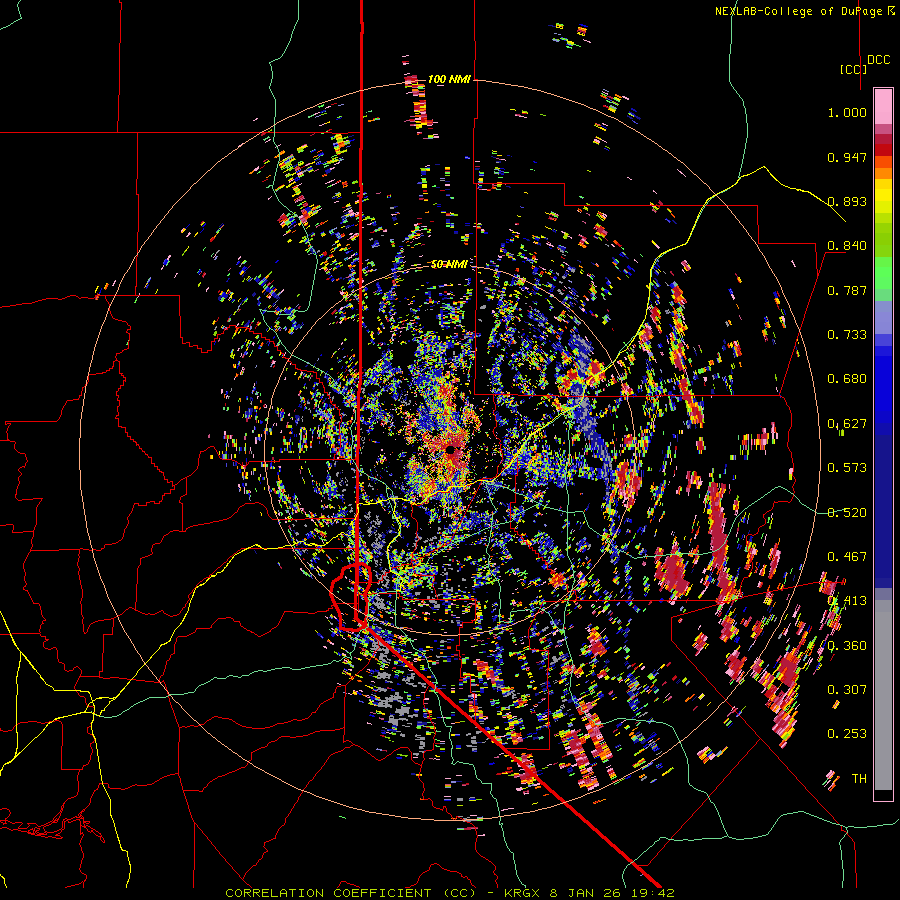
Task: Click the KRGX 8 JAN 26 19:42 timestamp
Action: [589, 893]
